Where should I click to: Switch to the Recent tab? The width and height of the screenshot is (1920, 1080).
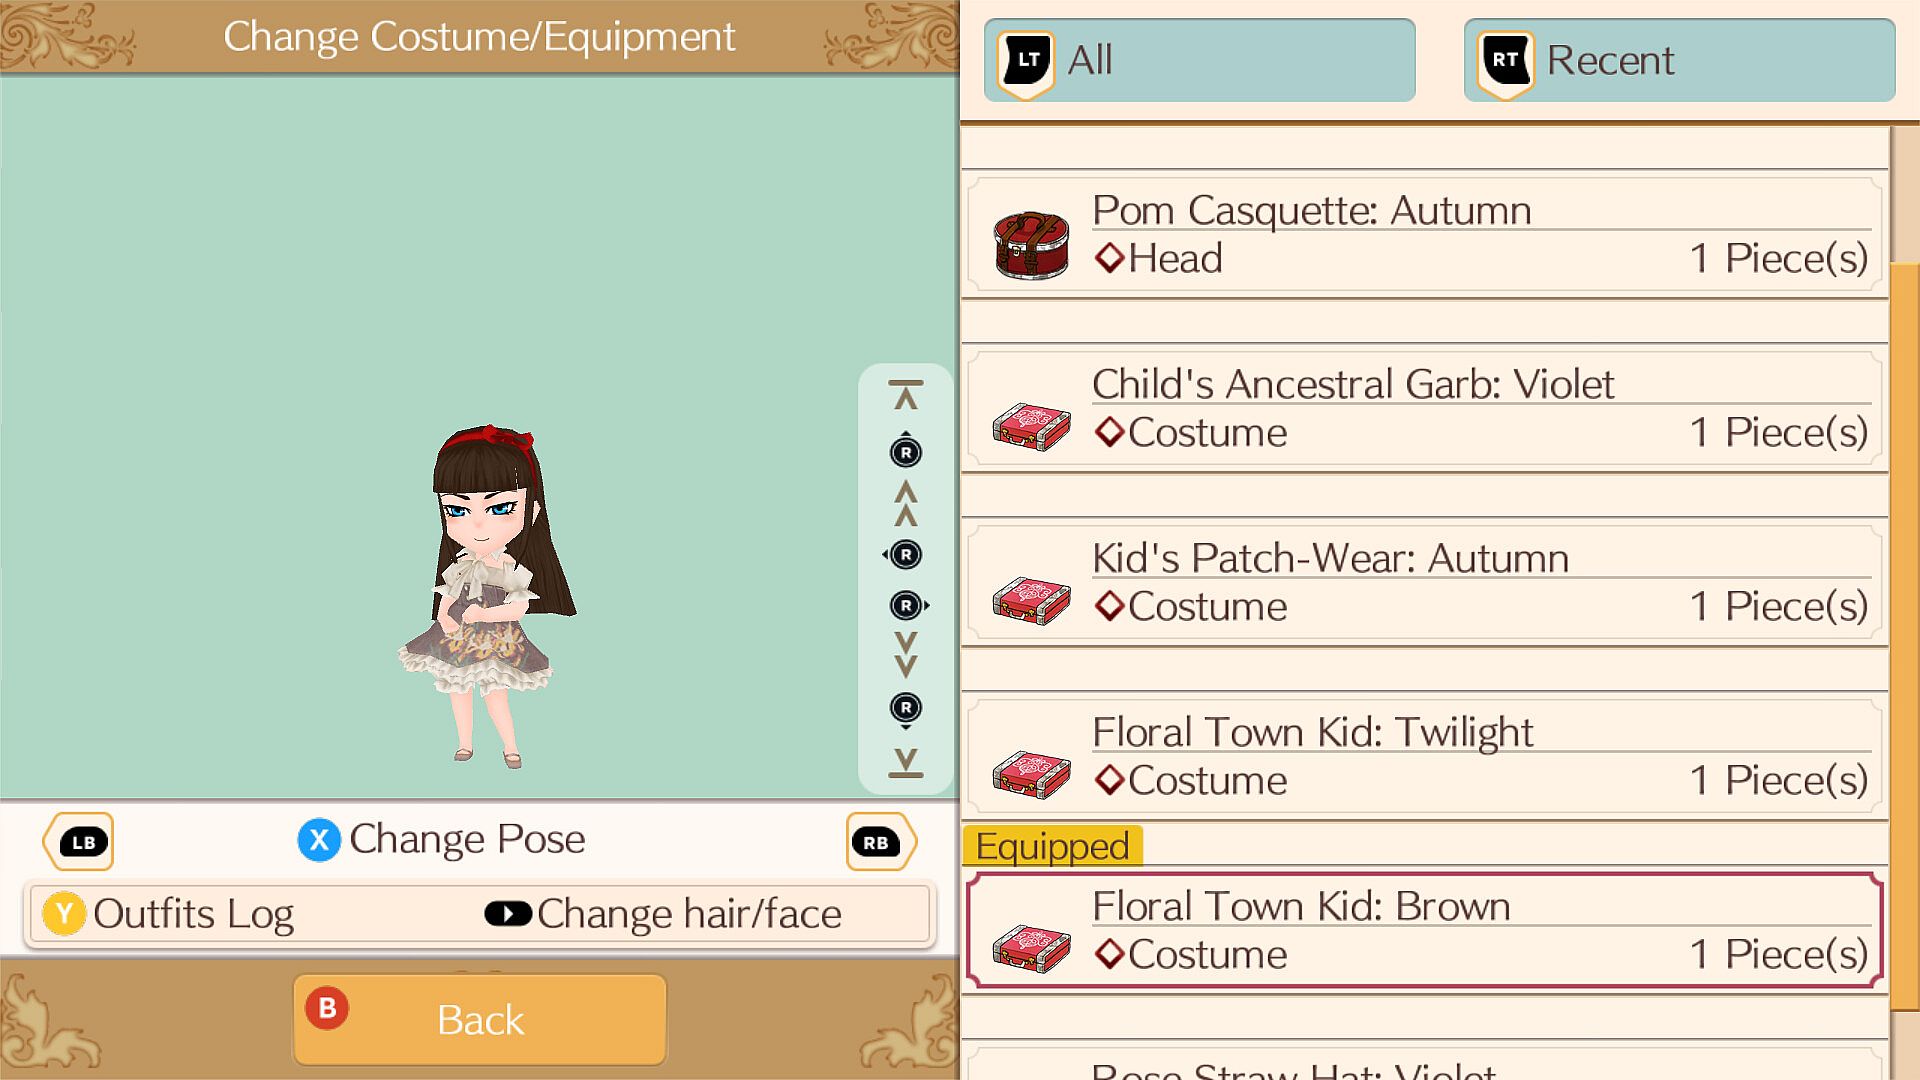1680,60
